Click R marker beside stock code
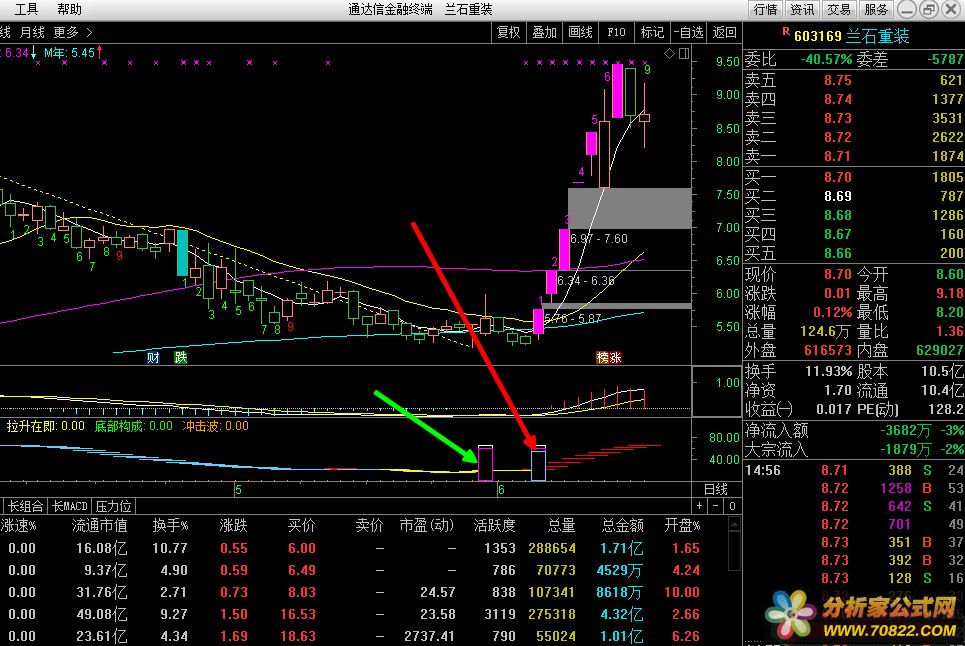This screenshot has width=965, height=646. click(x=786, y=31)
